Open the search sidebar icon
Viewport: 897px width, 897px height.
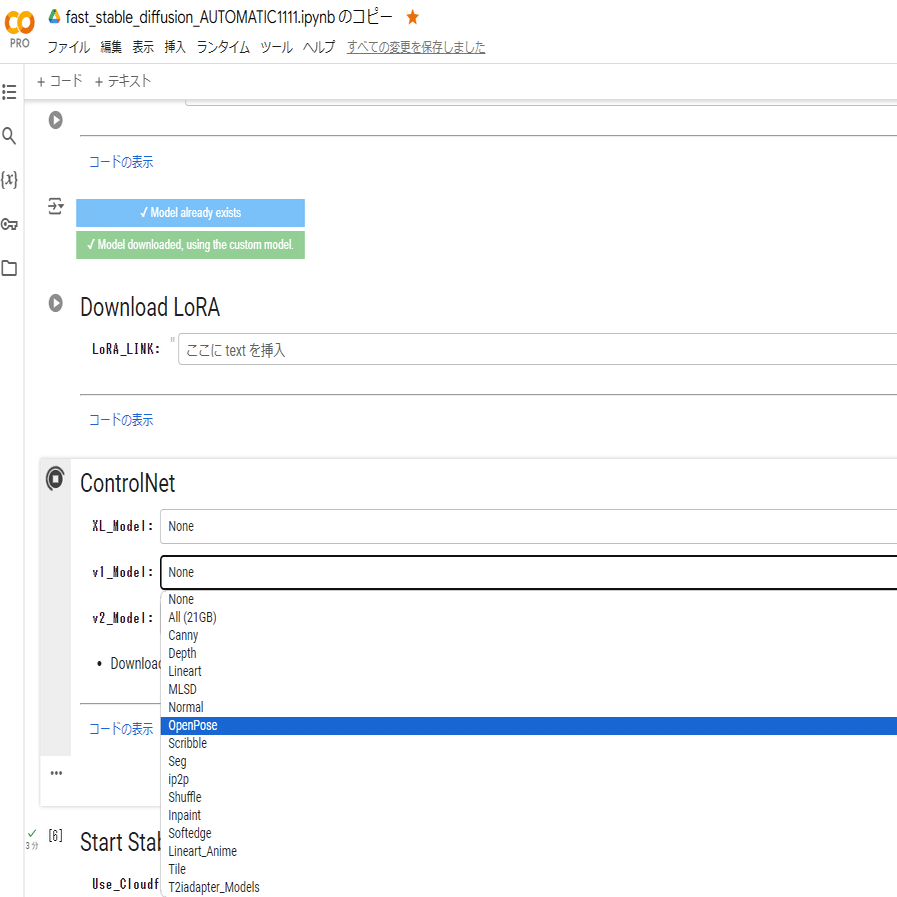tap(9, 136)
